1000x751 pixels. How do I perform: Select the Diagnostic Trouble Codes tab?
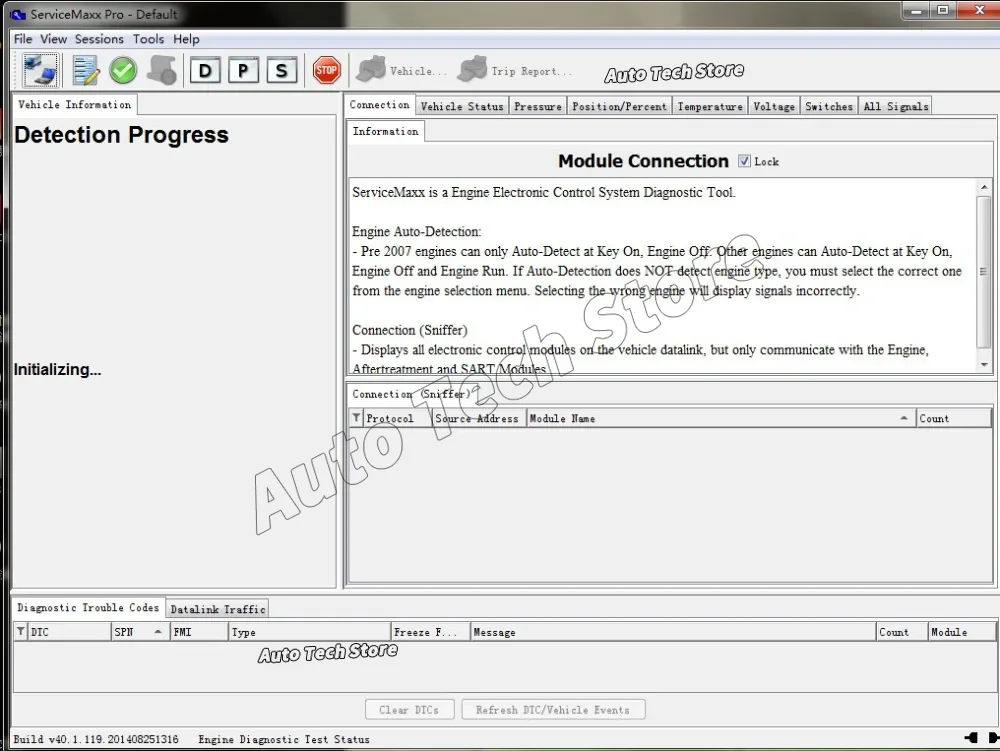coord(88,608)
